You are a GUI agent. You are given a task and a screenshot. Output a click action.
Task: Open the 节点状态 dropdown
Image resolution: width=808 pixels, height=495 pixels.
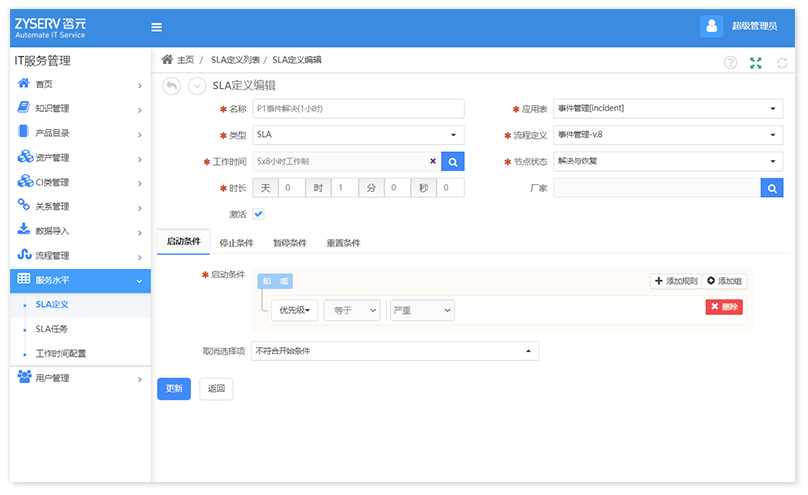(x=668, y=161)
